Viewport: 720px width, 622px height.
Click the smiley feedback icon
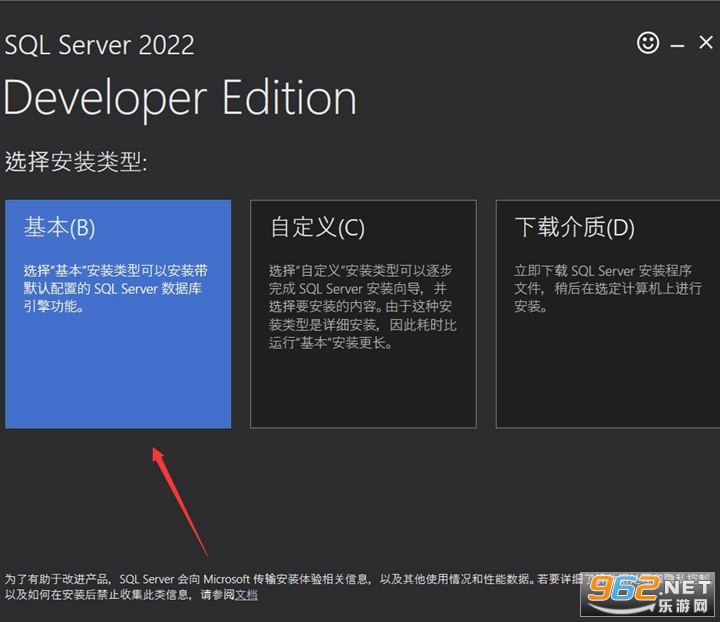pyautogui.click(x=648, y=43)
